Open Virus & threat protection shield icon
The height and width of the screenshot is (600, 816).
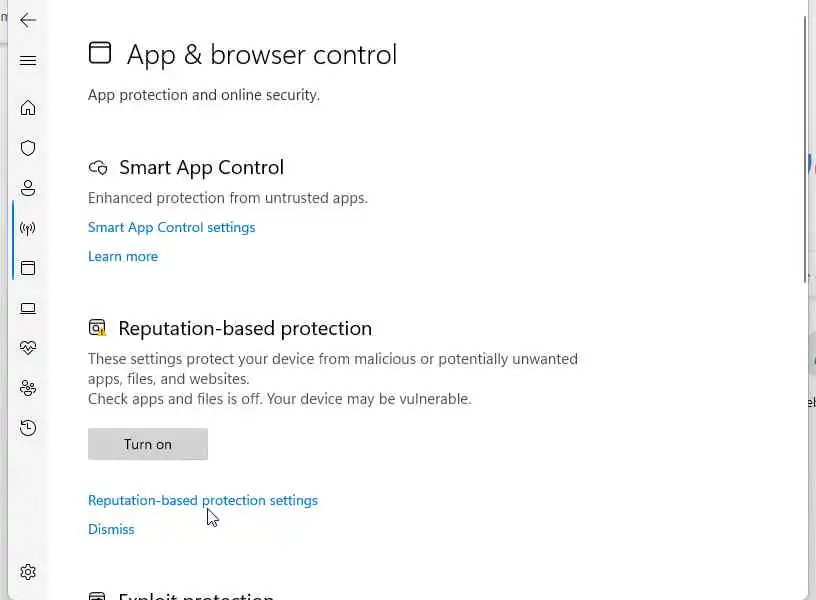[28, 148]
